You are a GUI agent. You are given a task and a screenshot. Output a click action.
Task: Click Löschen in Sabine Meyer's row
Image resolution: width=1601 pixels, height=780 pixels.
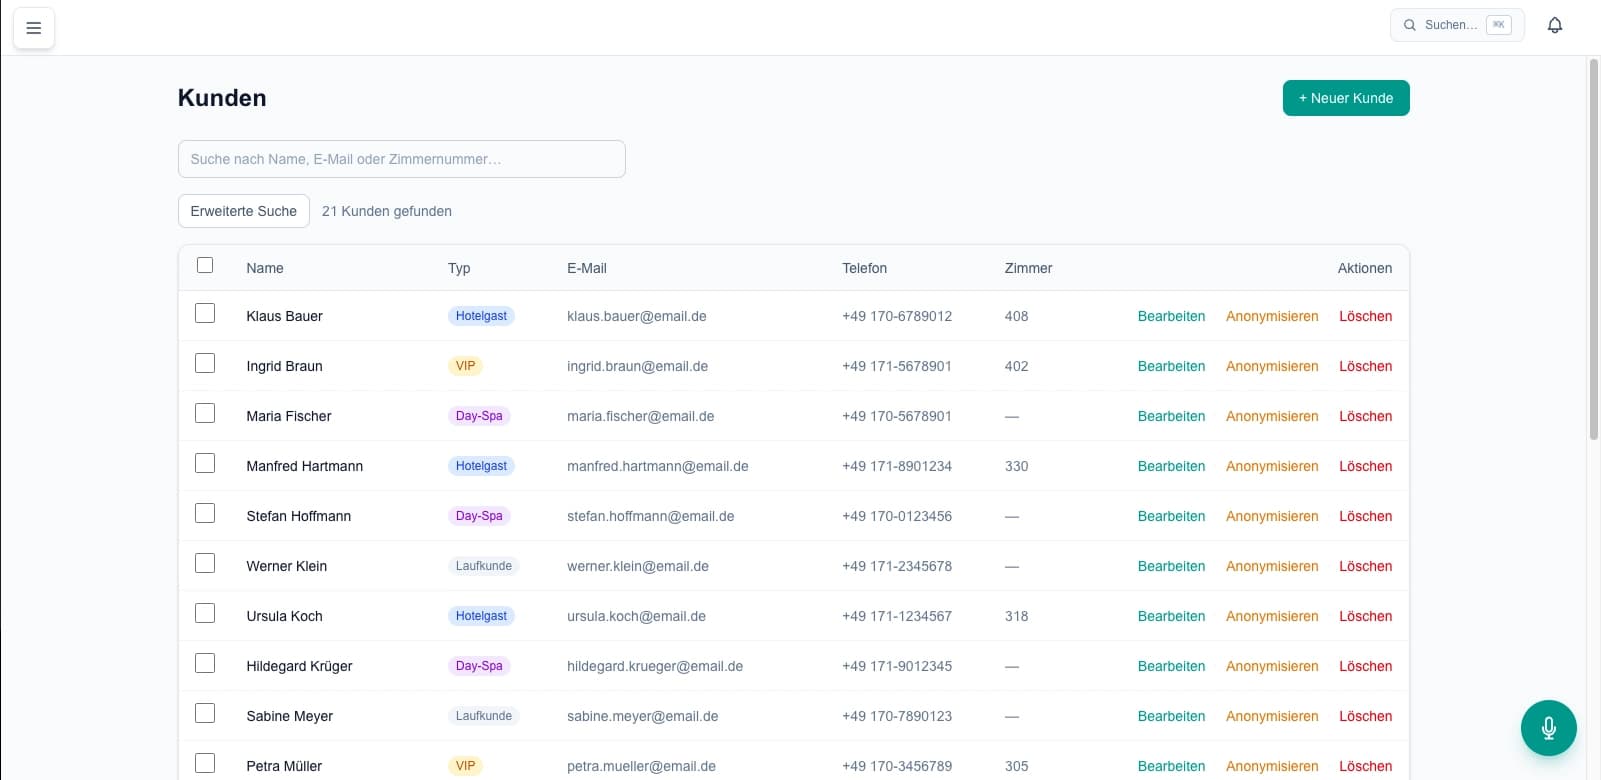(1365, 716)
